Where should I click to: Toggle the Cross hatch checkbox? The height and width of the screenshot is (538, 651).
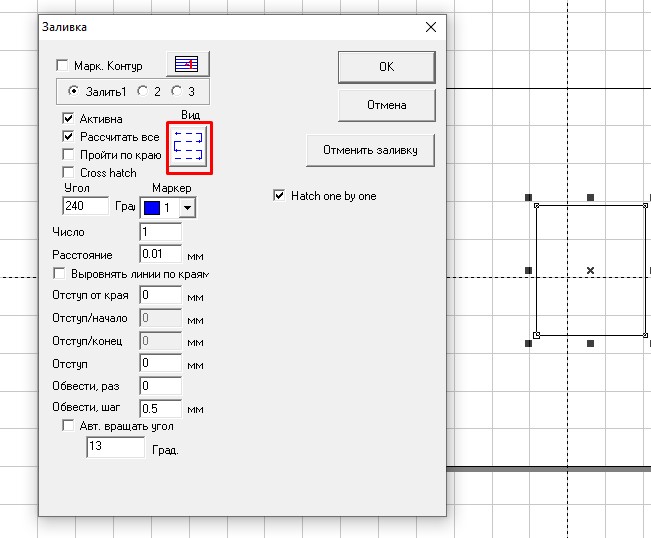point(69,173)
